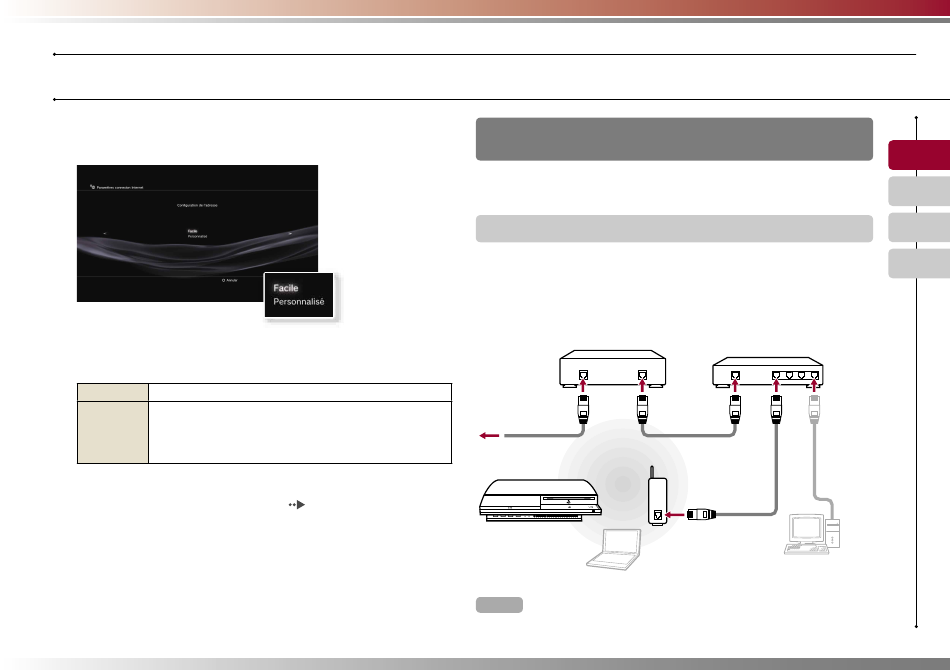Click Annuler at the PS3 screen bottom

230,280
